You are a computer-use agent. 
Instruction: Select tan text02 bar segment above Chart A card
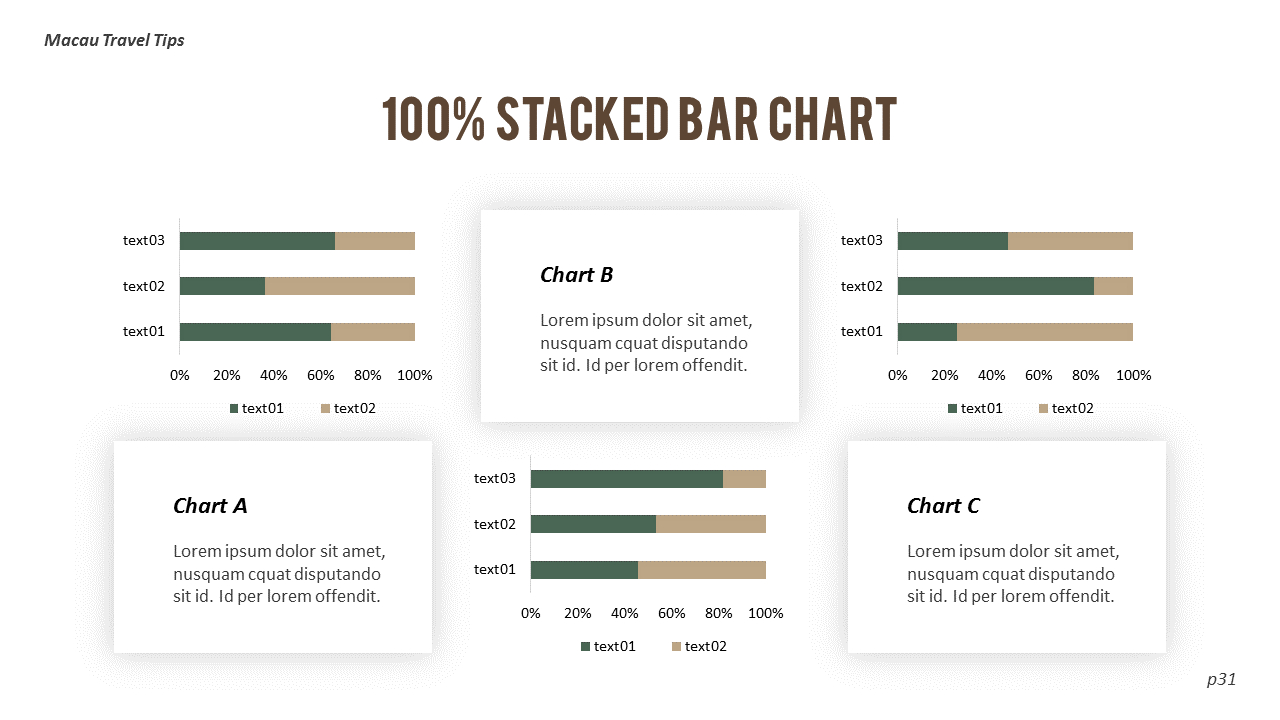tap(340, 286)
